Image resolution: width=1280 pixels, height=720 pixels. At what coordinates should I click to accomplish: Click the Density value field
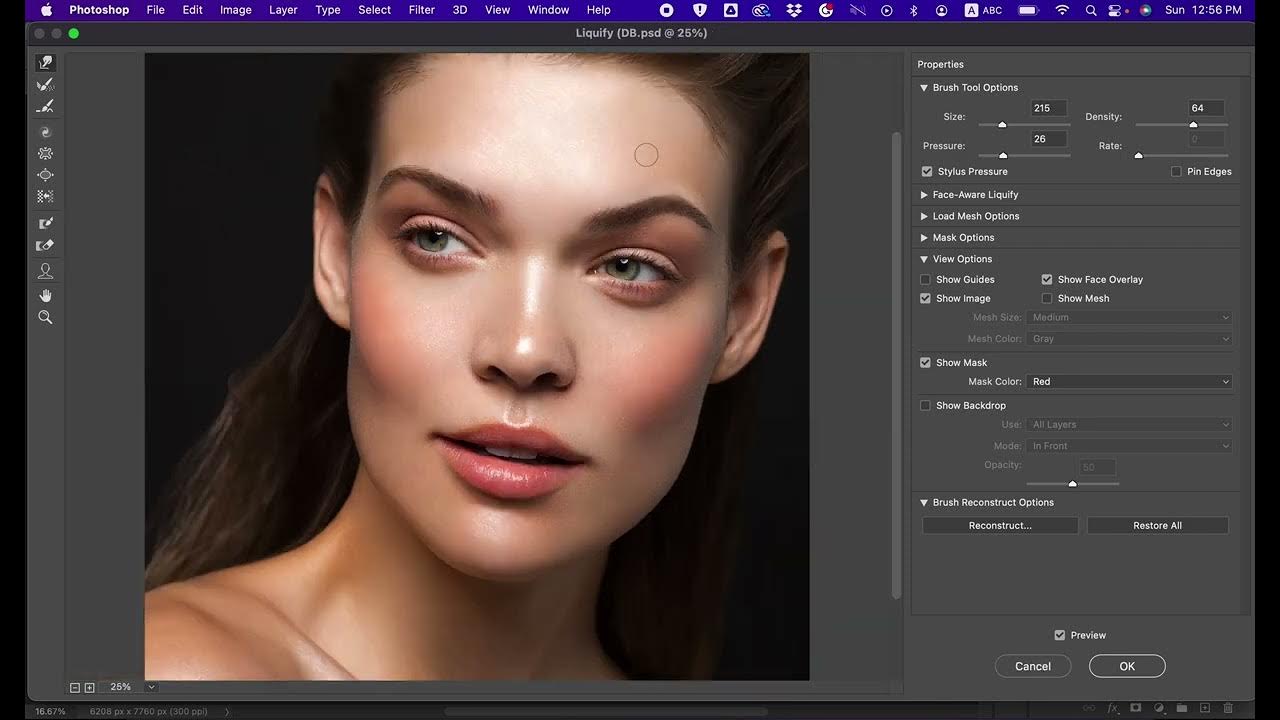[x=1206, y=108]
